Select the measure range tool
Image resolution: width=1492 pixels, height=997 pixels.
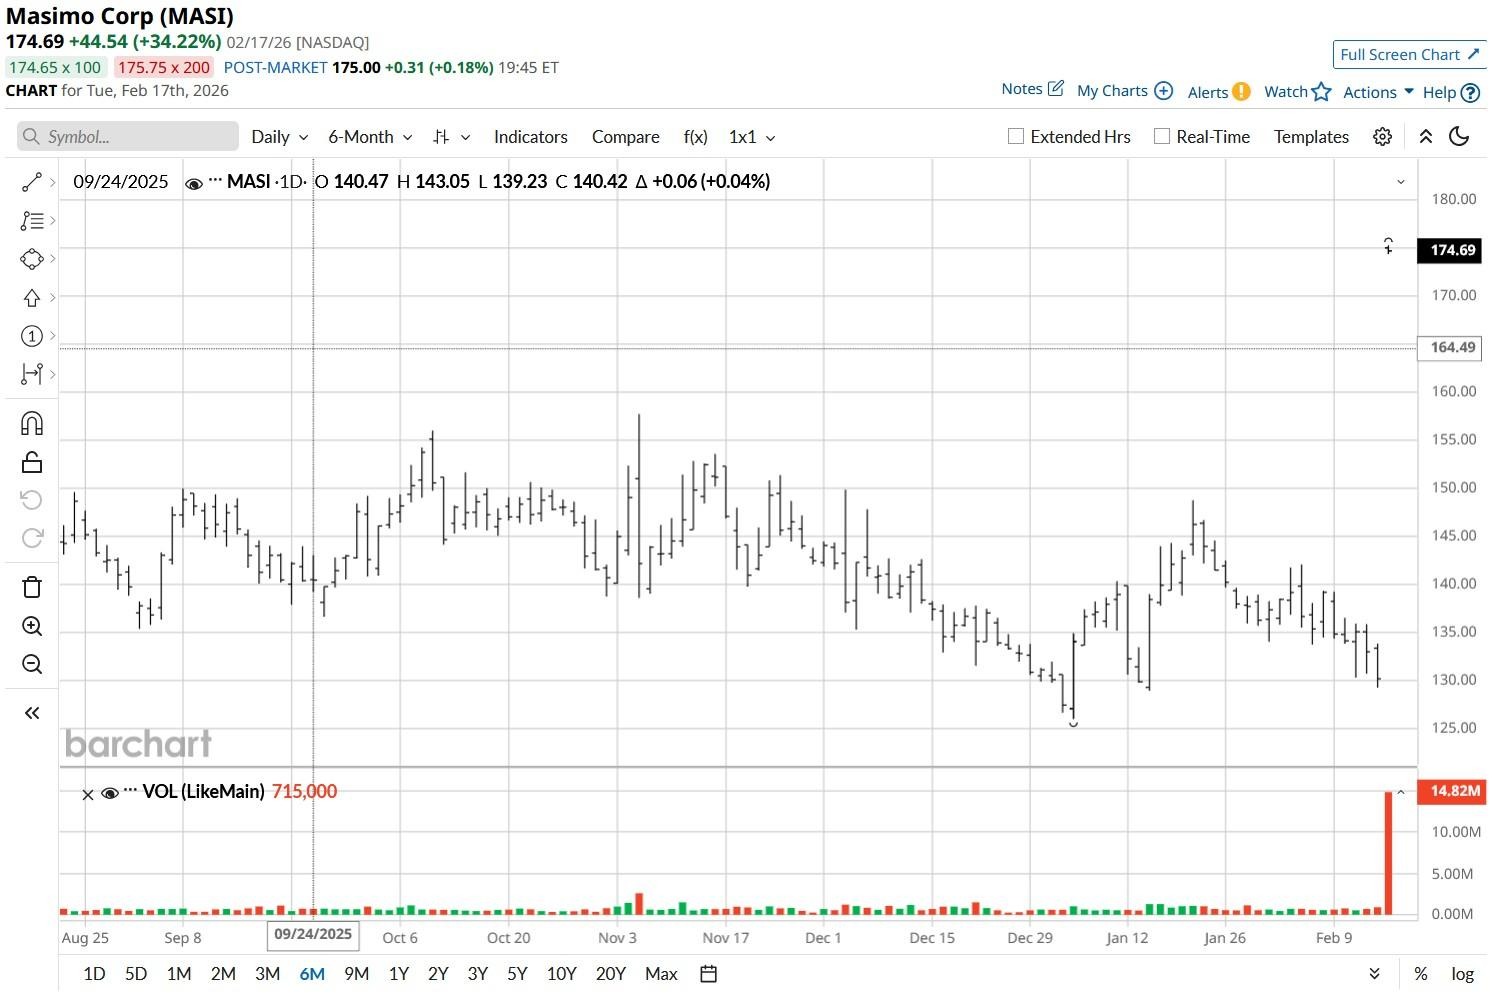click(x=32, y=374)
